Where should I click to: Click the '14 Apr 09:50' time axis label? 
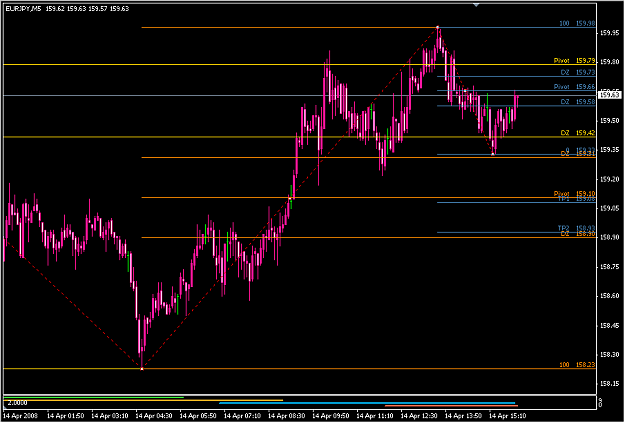point(330,415)
